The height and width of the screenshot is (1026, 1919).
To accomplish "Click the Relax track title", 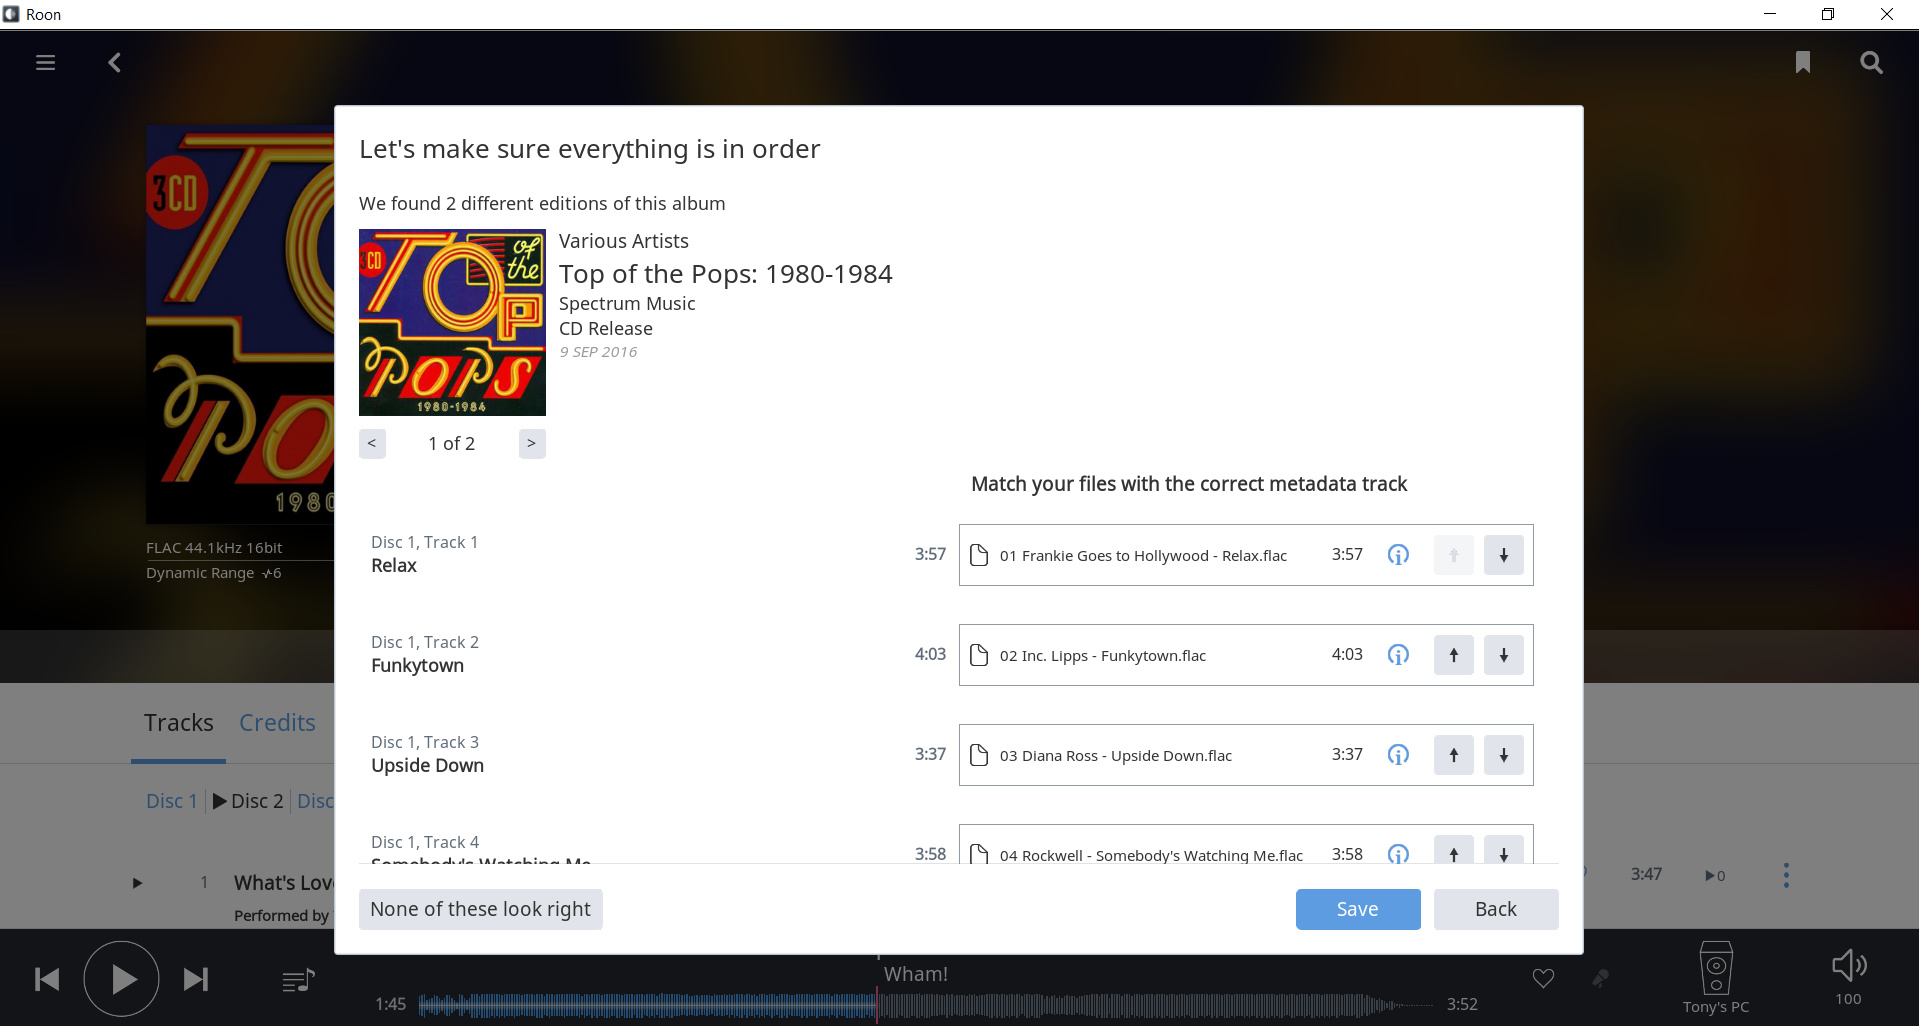I will [394, 566].
